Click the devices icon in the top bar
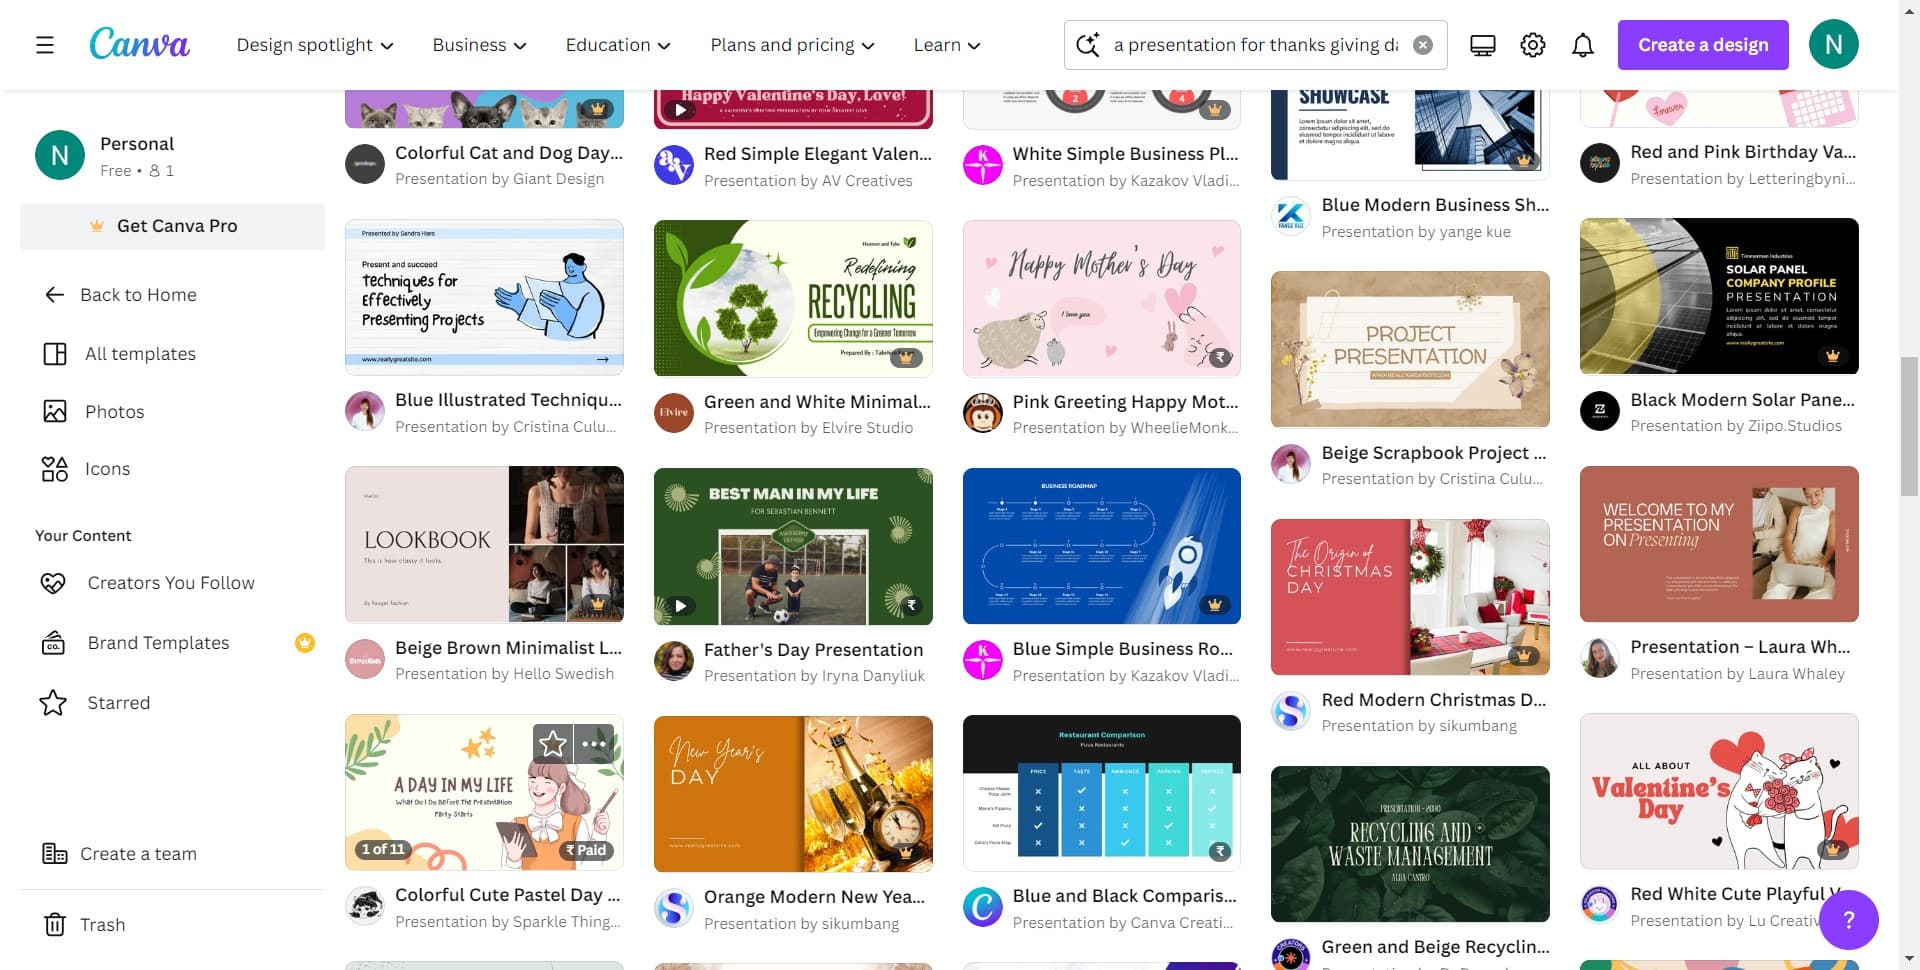 click(x=1481, y=44)
